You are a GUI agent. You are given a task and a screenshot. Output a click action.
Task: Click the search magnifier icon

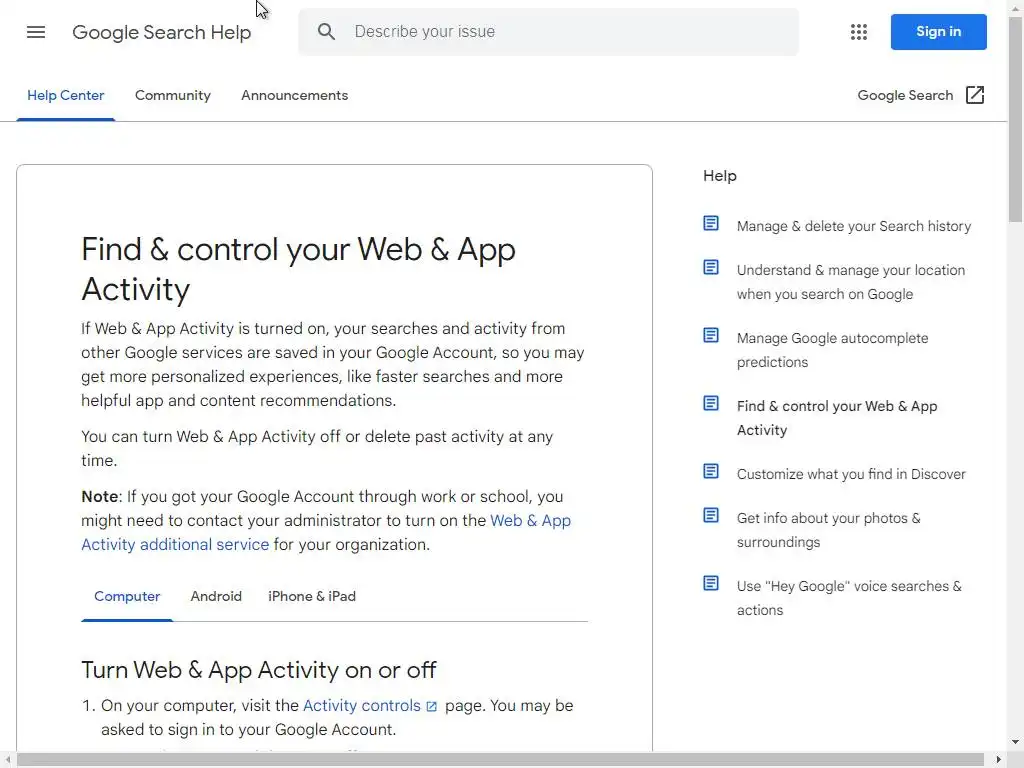326,32
